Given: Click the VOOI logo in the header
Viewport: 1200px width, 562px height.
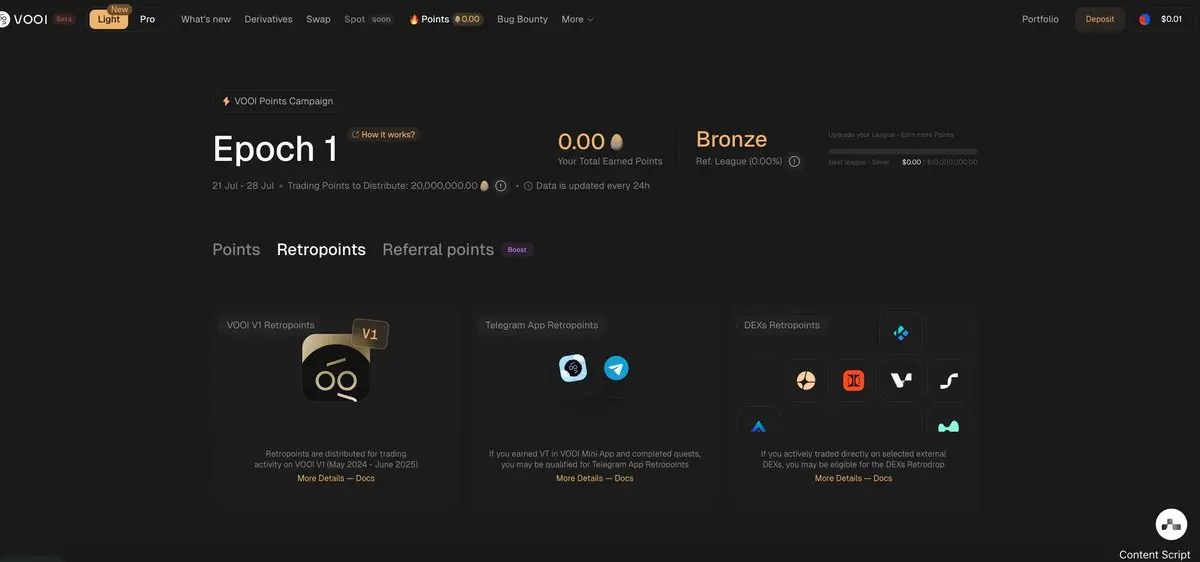Looking at the screenshot, I should click(23, 19).
